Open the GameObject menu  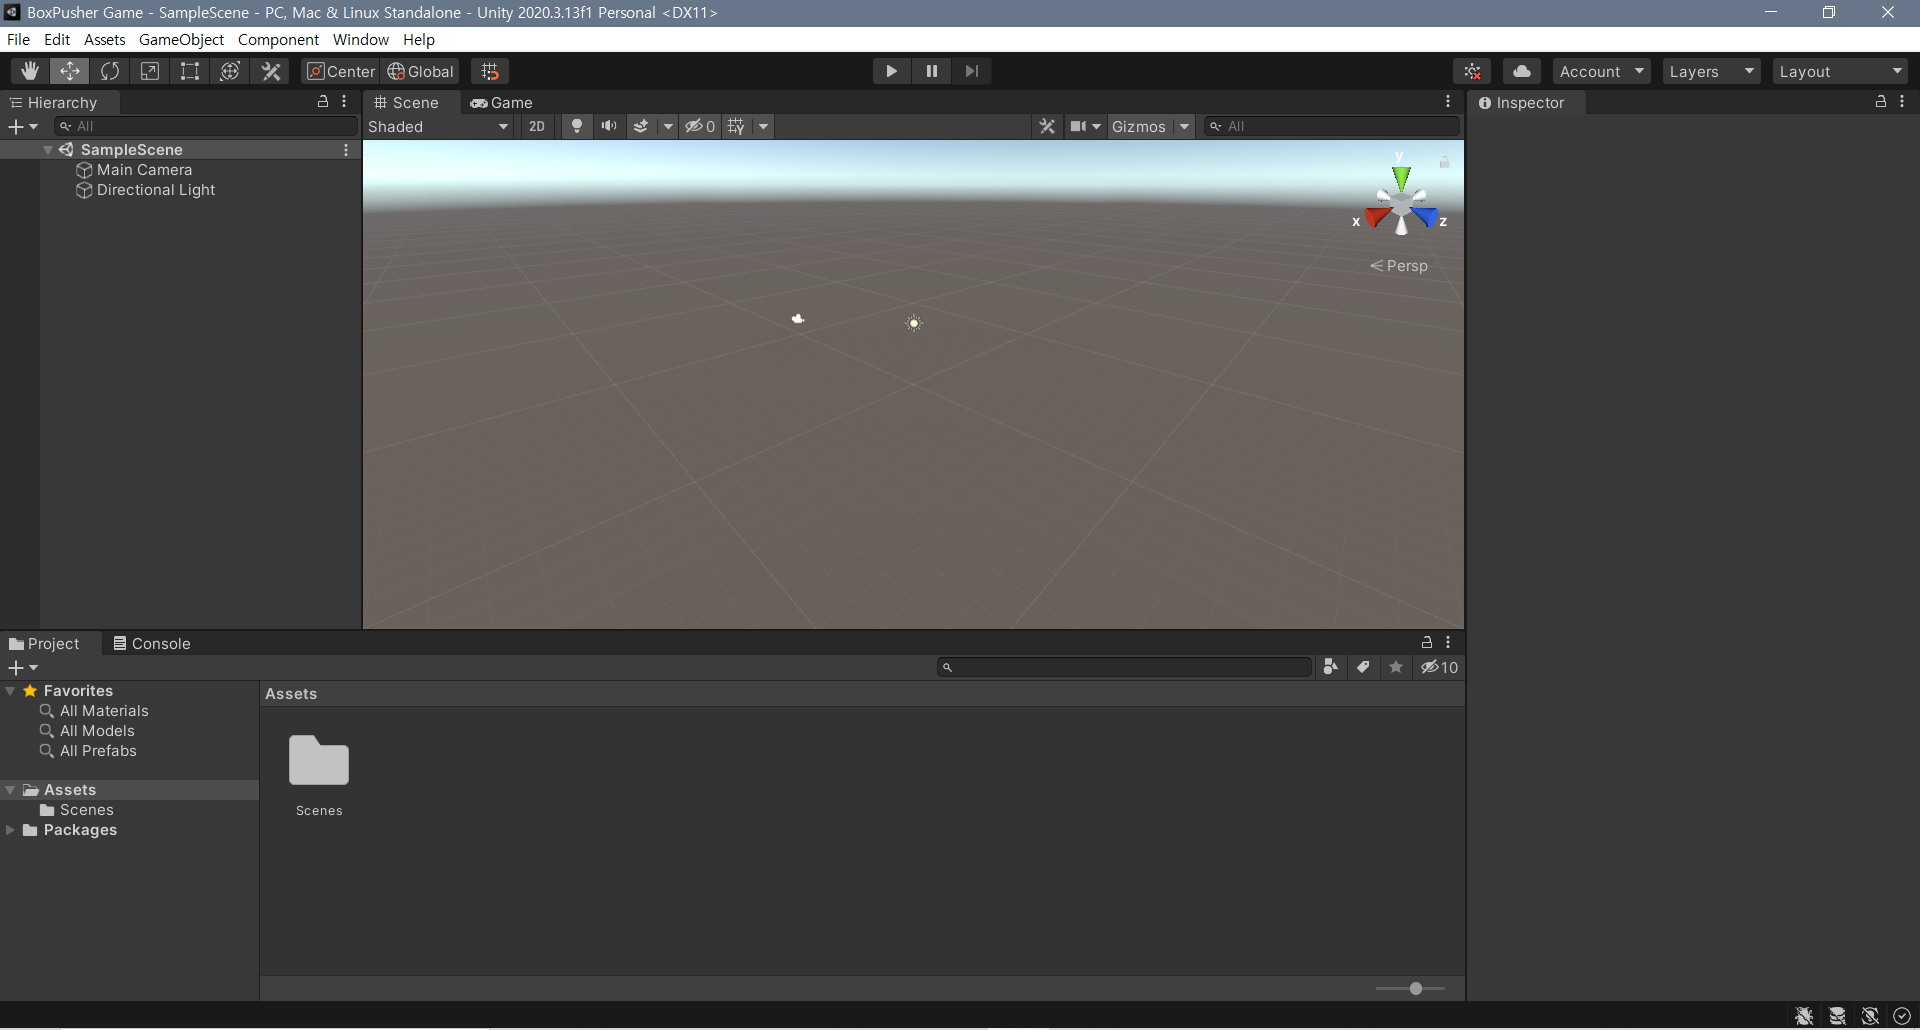pyautogui.click(x=181, y=39)
